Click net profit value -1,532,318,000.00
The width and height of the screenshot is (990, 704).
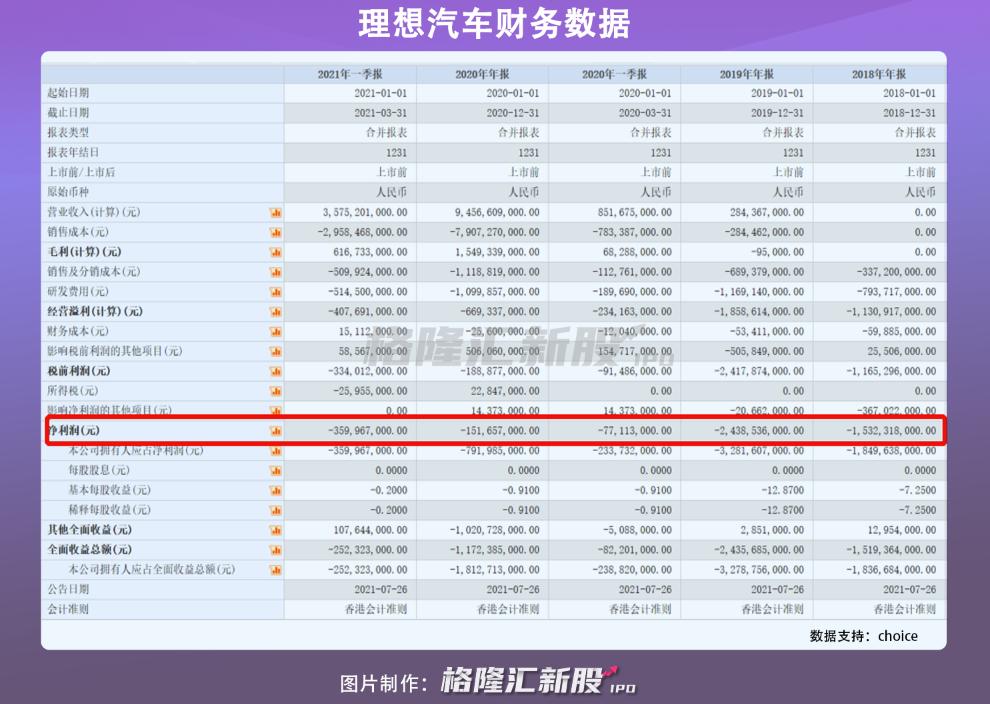click(x=891, y=431)
